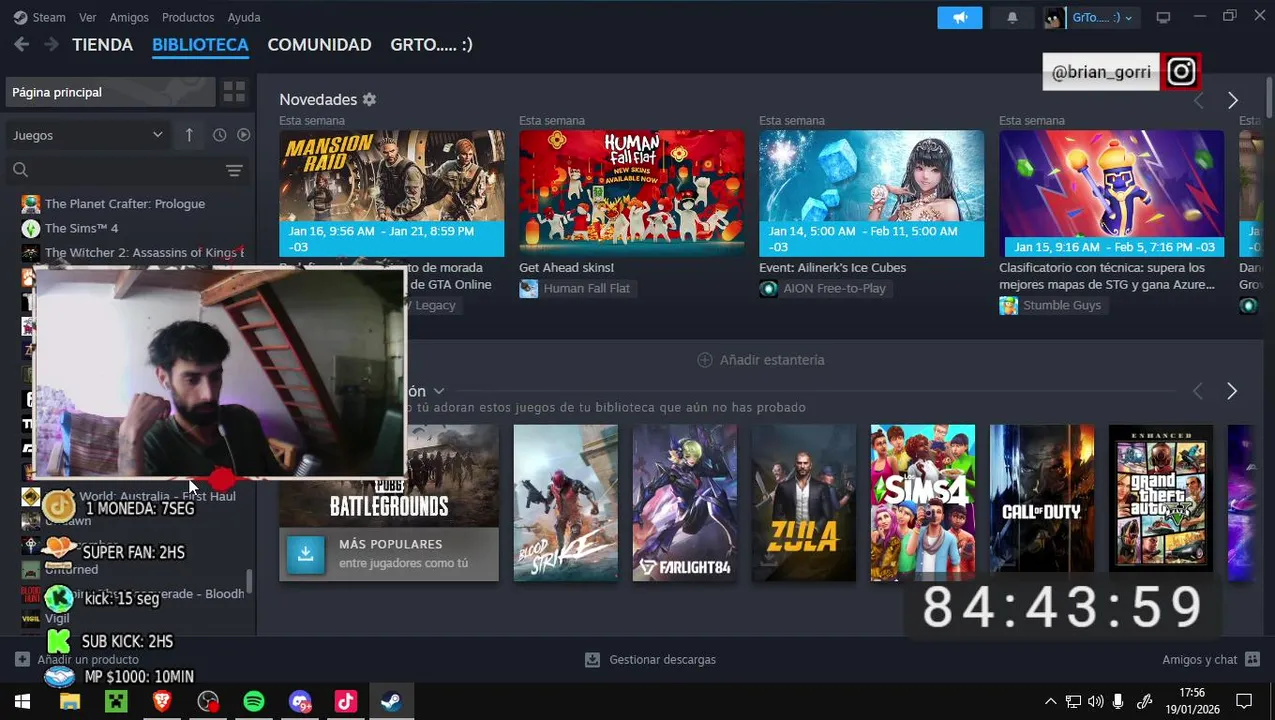Go to the BIBLIOTECA tab
The width and height of the screenshot is (1275, 720).
(x=200, y=45)
